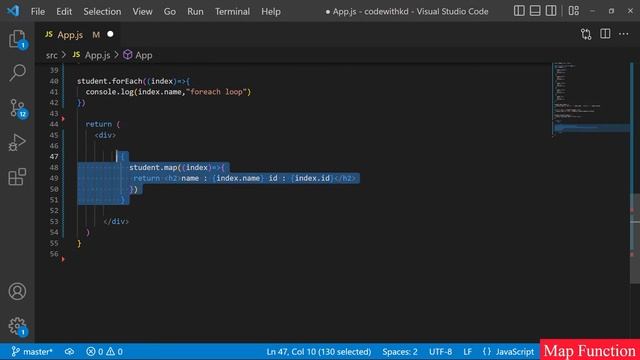Open the View menu
The image size is (640, 360).
click(x=142, y=11)
